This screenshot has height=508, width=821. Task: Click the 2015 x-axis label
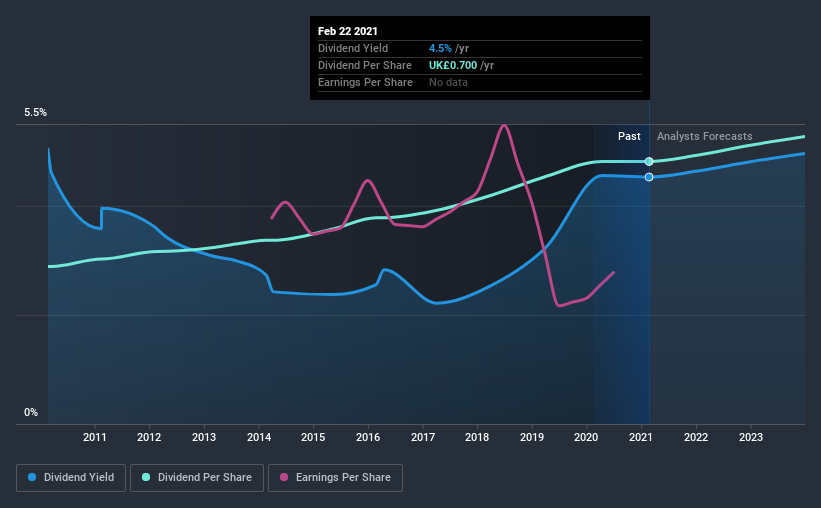point(313,437)
